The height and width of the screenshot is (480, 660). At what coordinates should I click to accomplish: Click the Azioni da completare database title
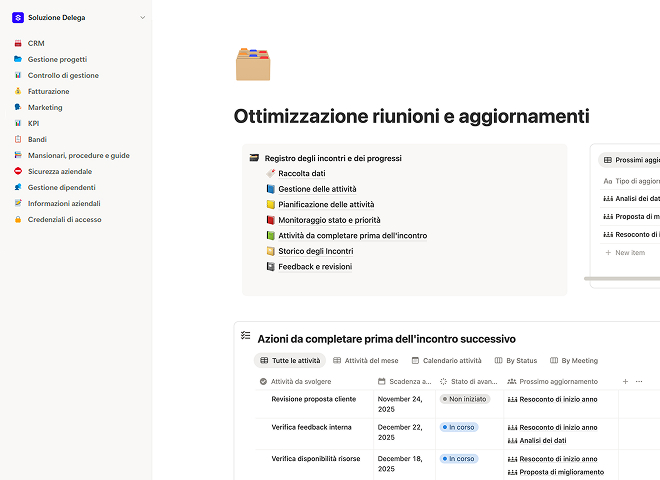pyautogui.click(x=386, y=339)
